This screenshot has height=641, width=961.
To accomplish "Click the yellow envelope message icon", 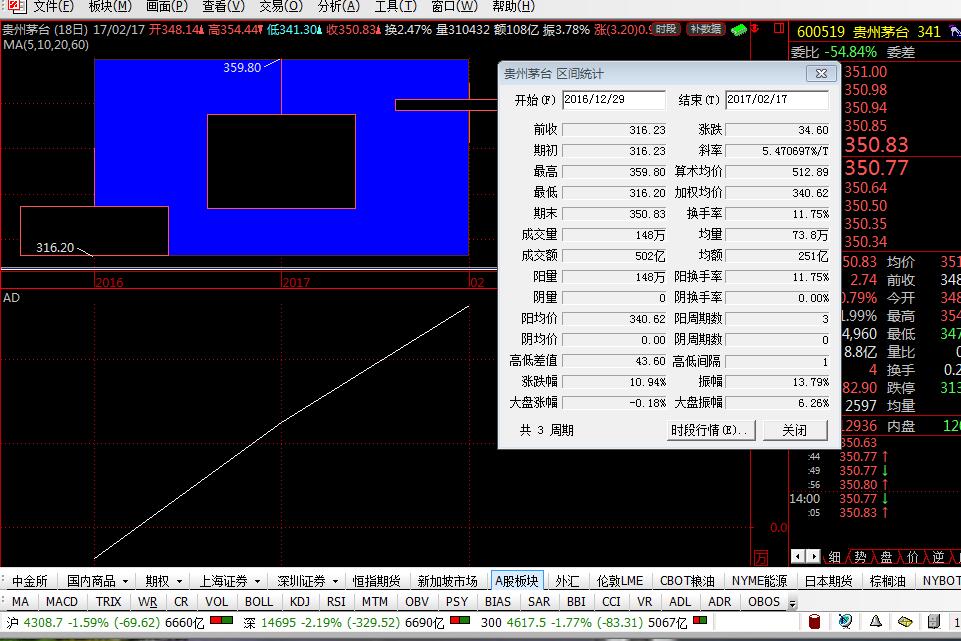I will tap(905, 622).
